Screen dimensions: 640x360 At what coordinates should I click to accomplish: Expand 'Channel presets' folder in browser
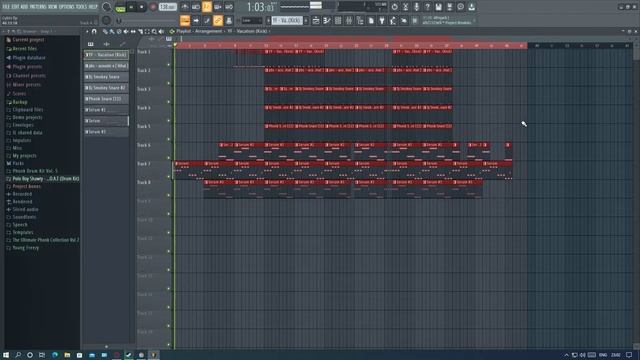pyautogui.click(x=29, y=76)
